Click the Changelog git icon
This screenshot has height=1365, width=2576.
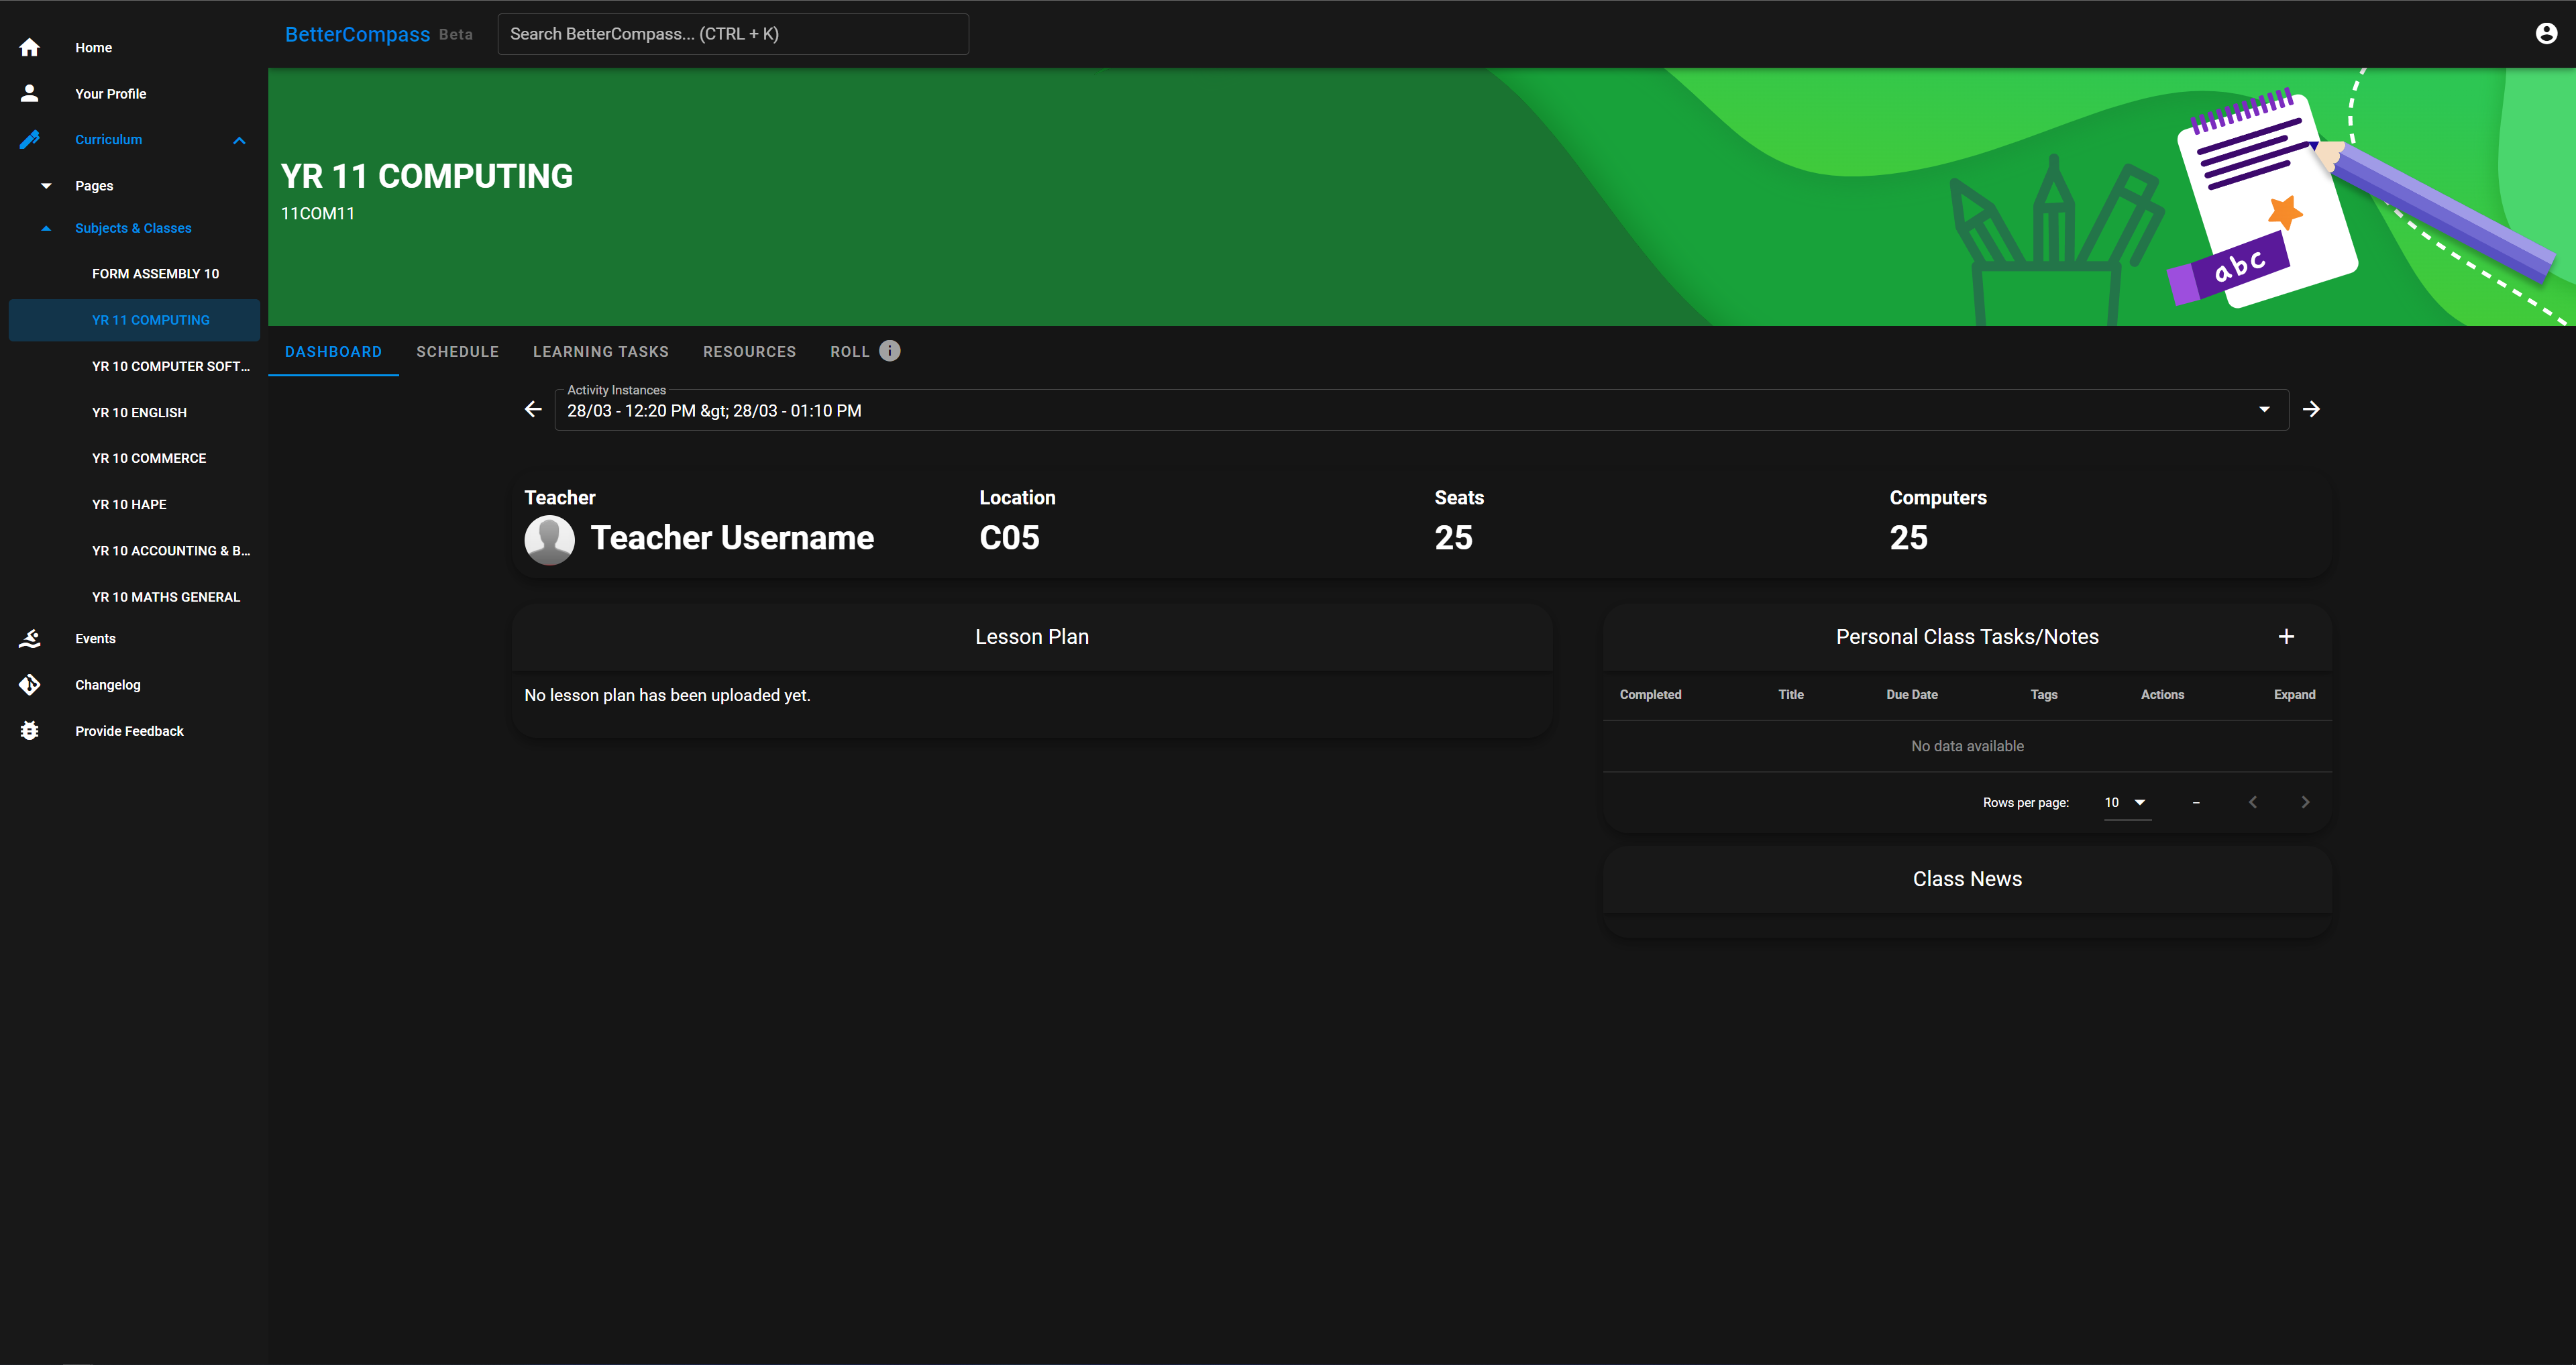tap(30, 684)
